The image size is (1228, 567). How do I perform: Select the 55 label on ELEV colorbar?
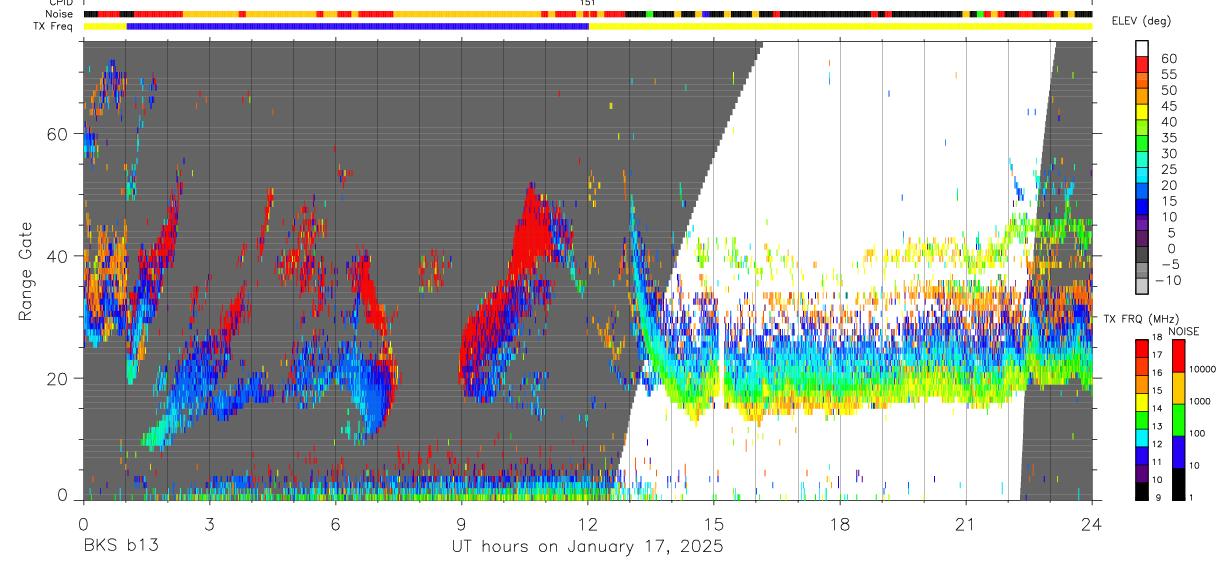1168,74
